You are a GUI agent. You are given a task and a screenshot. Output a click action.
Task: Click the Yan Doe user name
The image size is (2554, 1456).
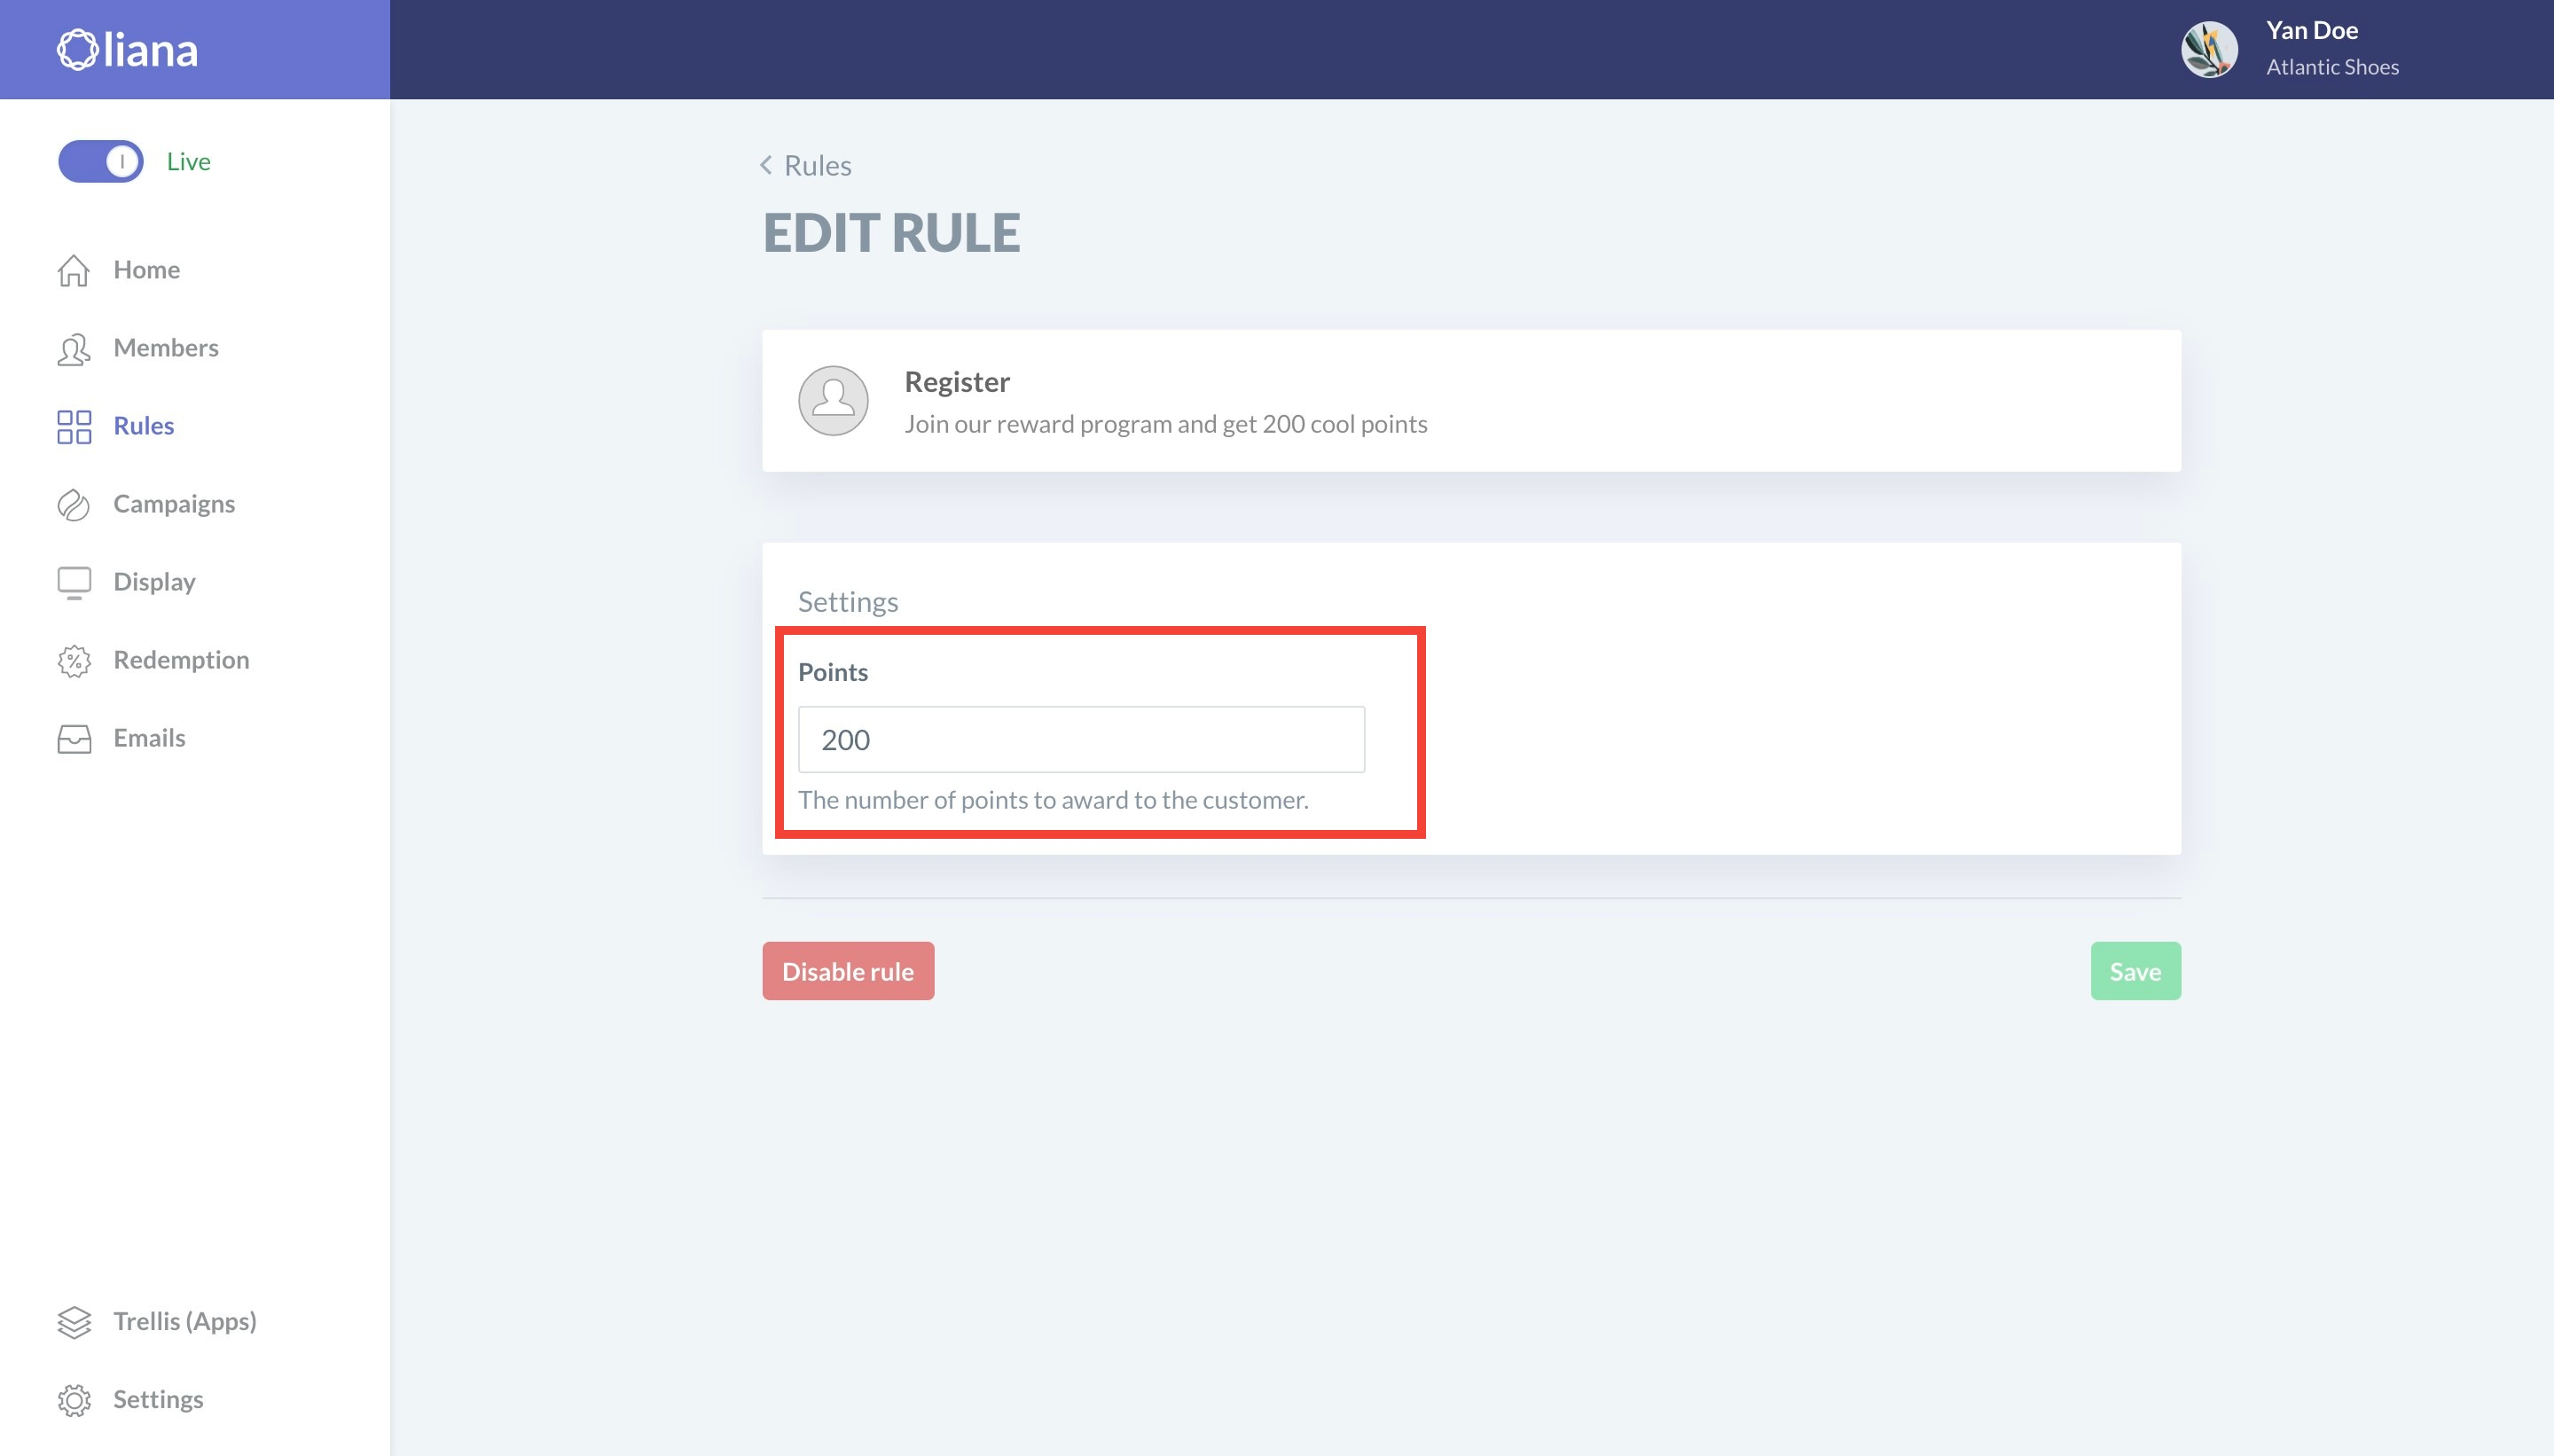pyautogui.click(x=2311, y=31)
